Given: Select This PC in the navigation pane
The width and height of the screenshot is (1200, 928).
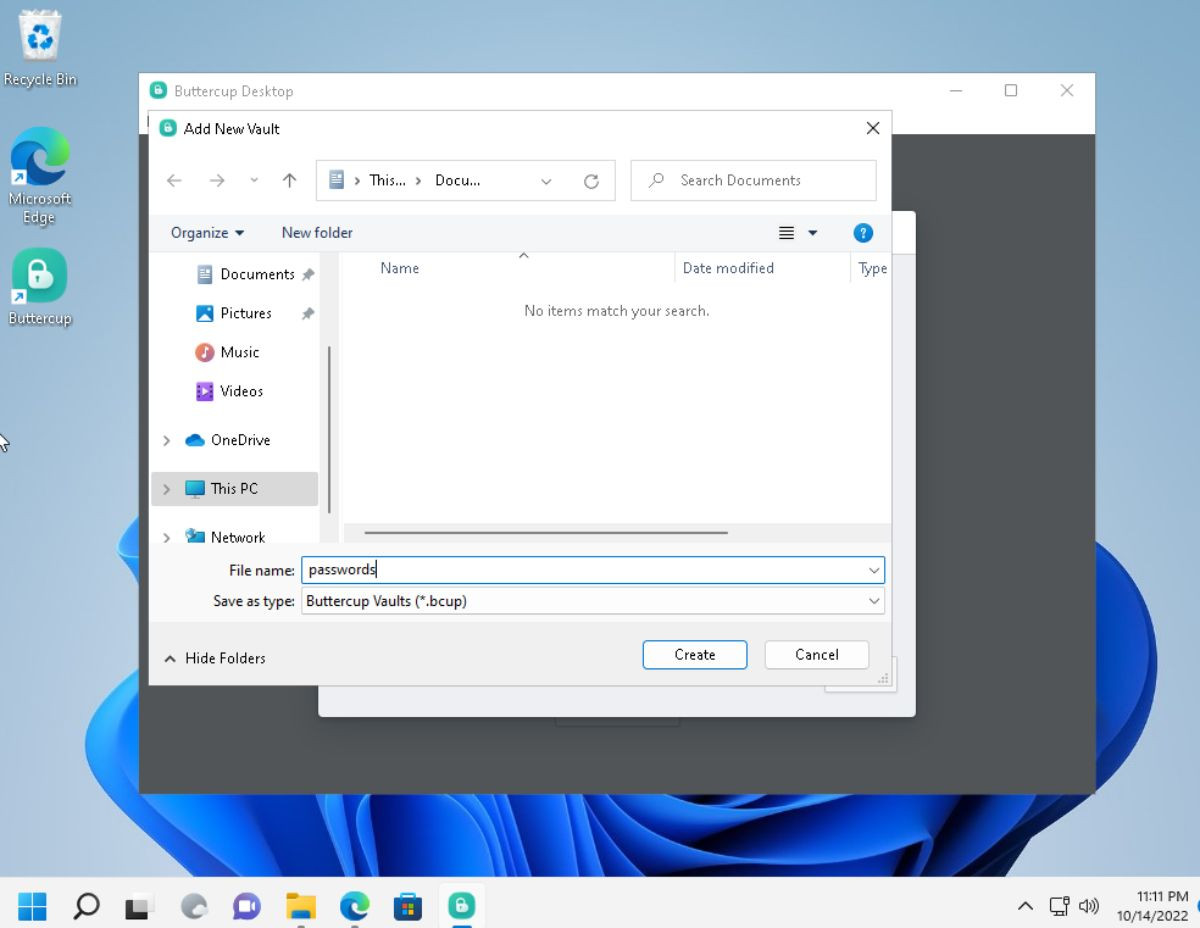Looking at the screenshot, I should point(234,489).
